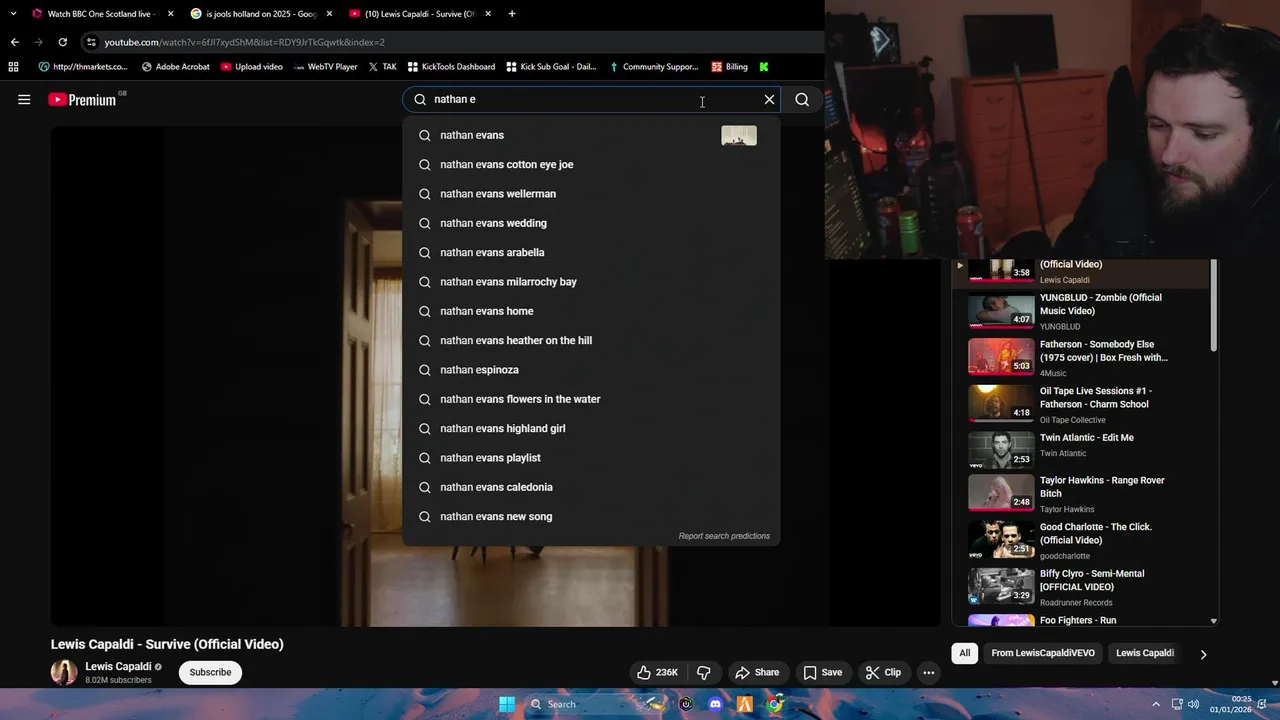Image resolution: width=1280 pixels, height=720 pixels.
Task: Reload the page with refresh icon
Action: (x=62, y=42)
